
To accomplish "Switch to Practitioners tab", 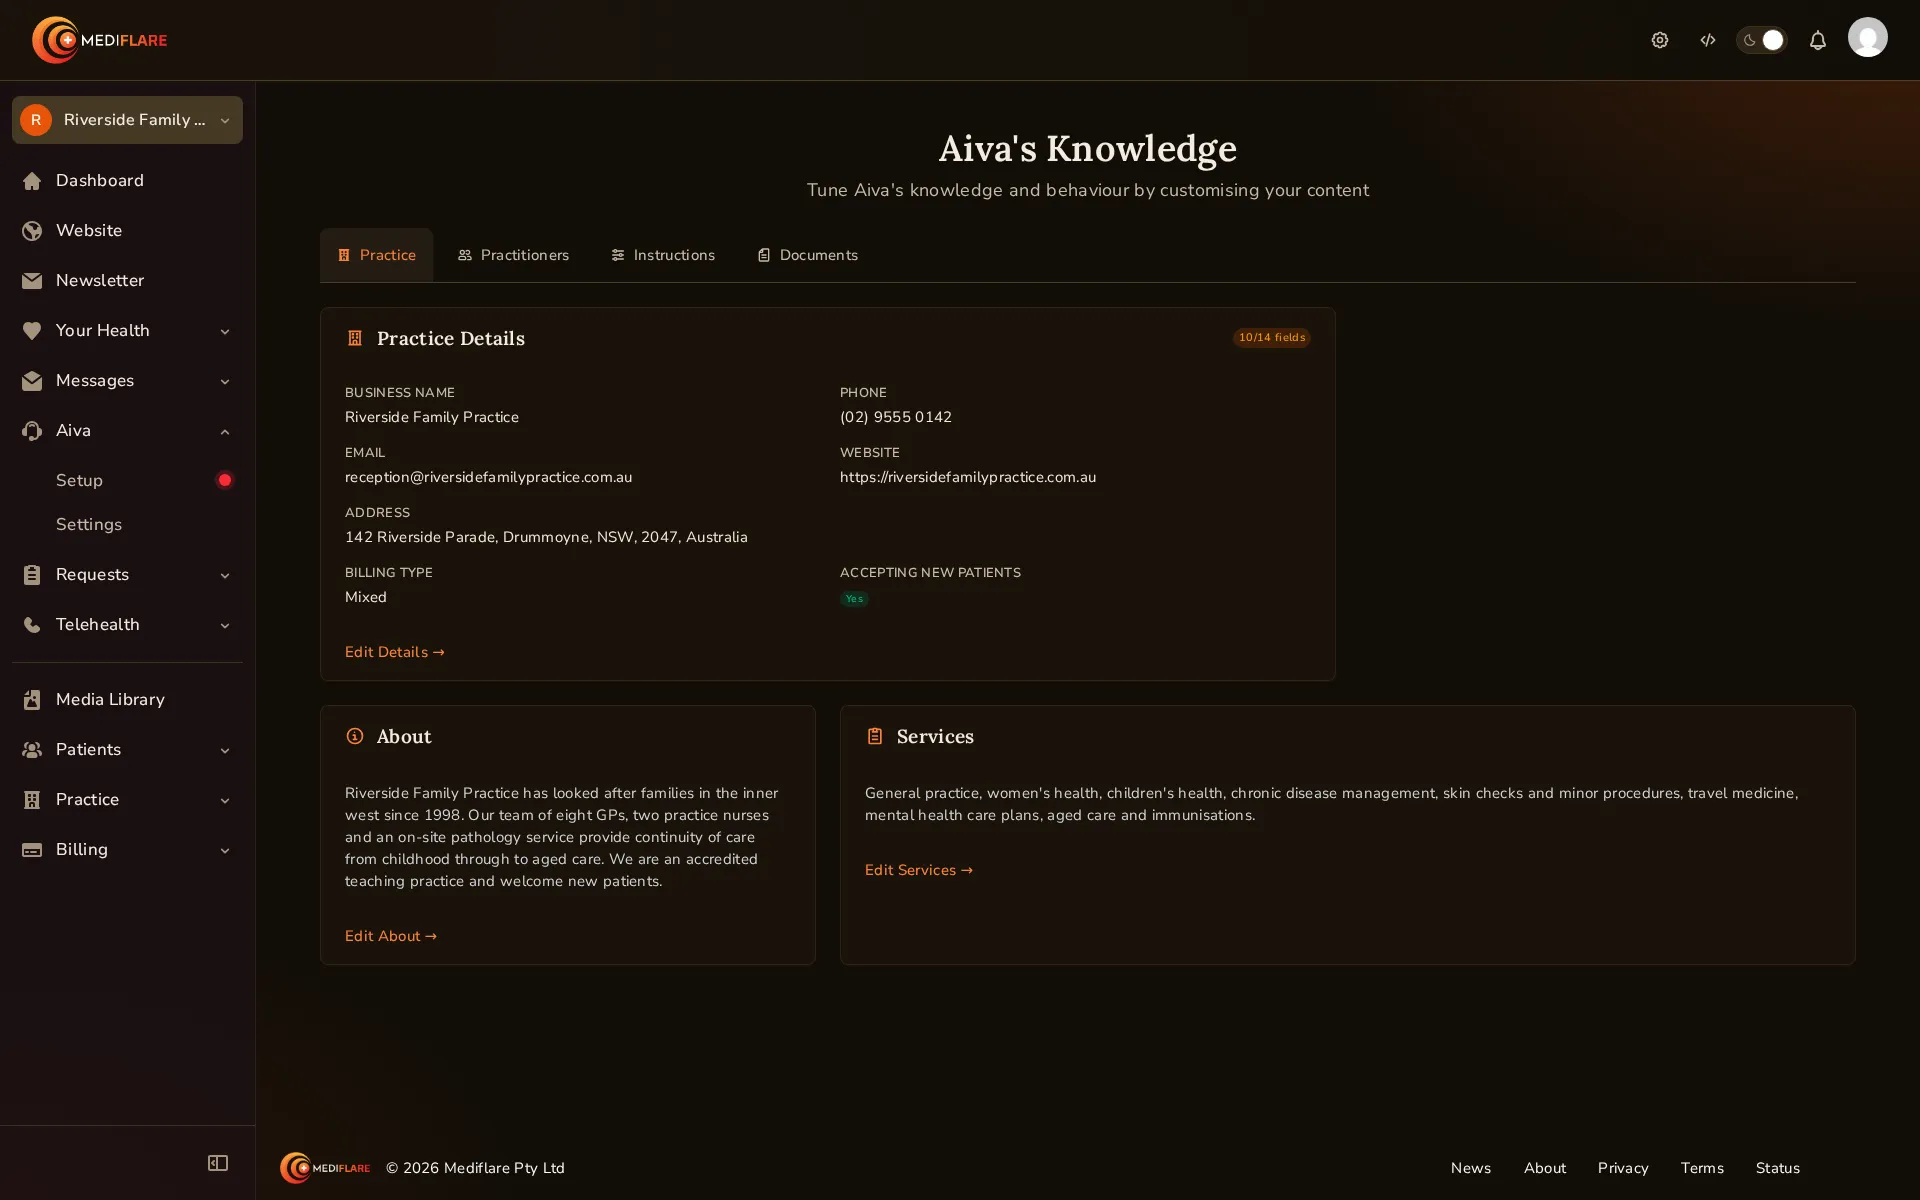I will point(513,255).
